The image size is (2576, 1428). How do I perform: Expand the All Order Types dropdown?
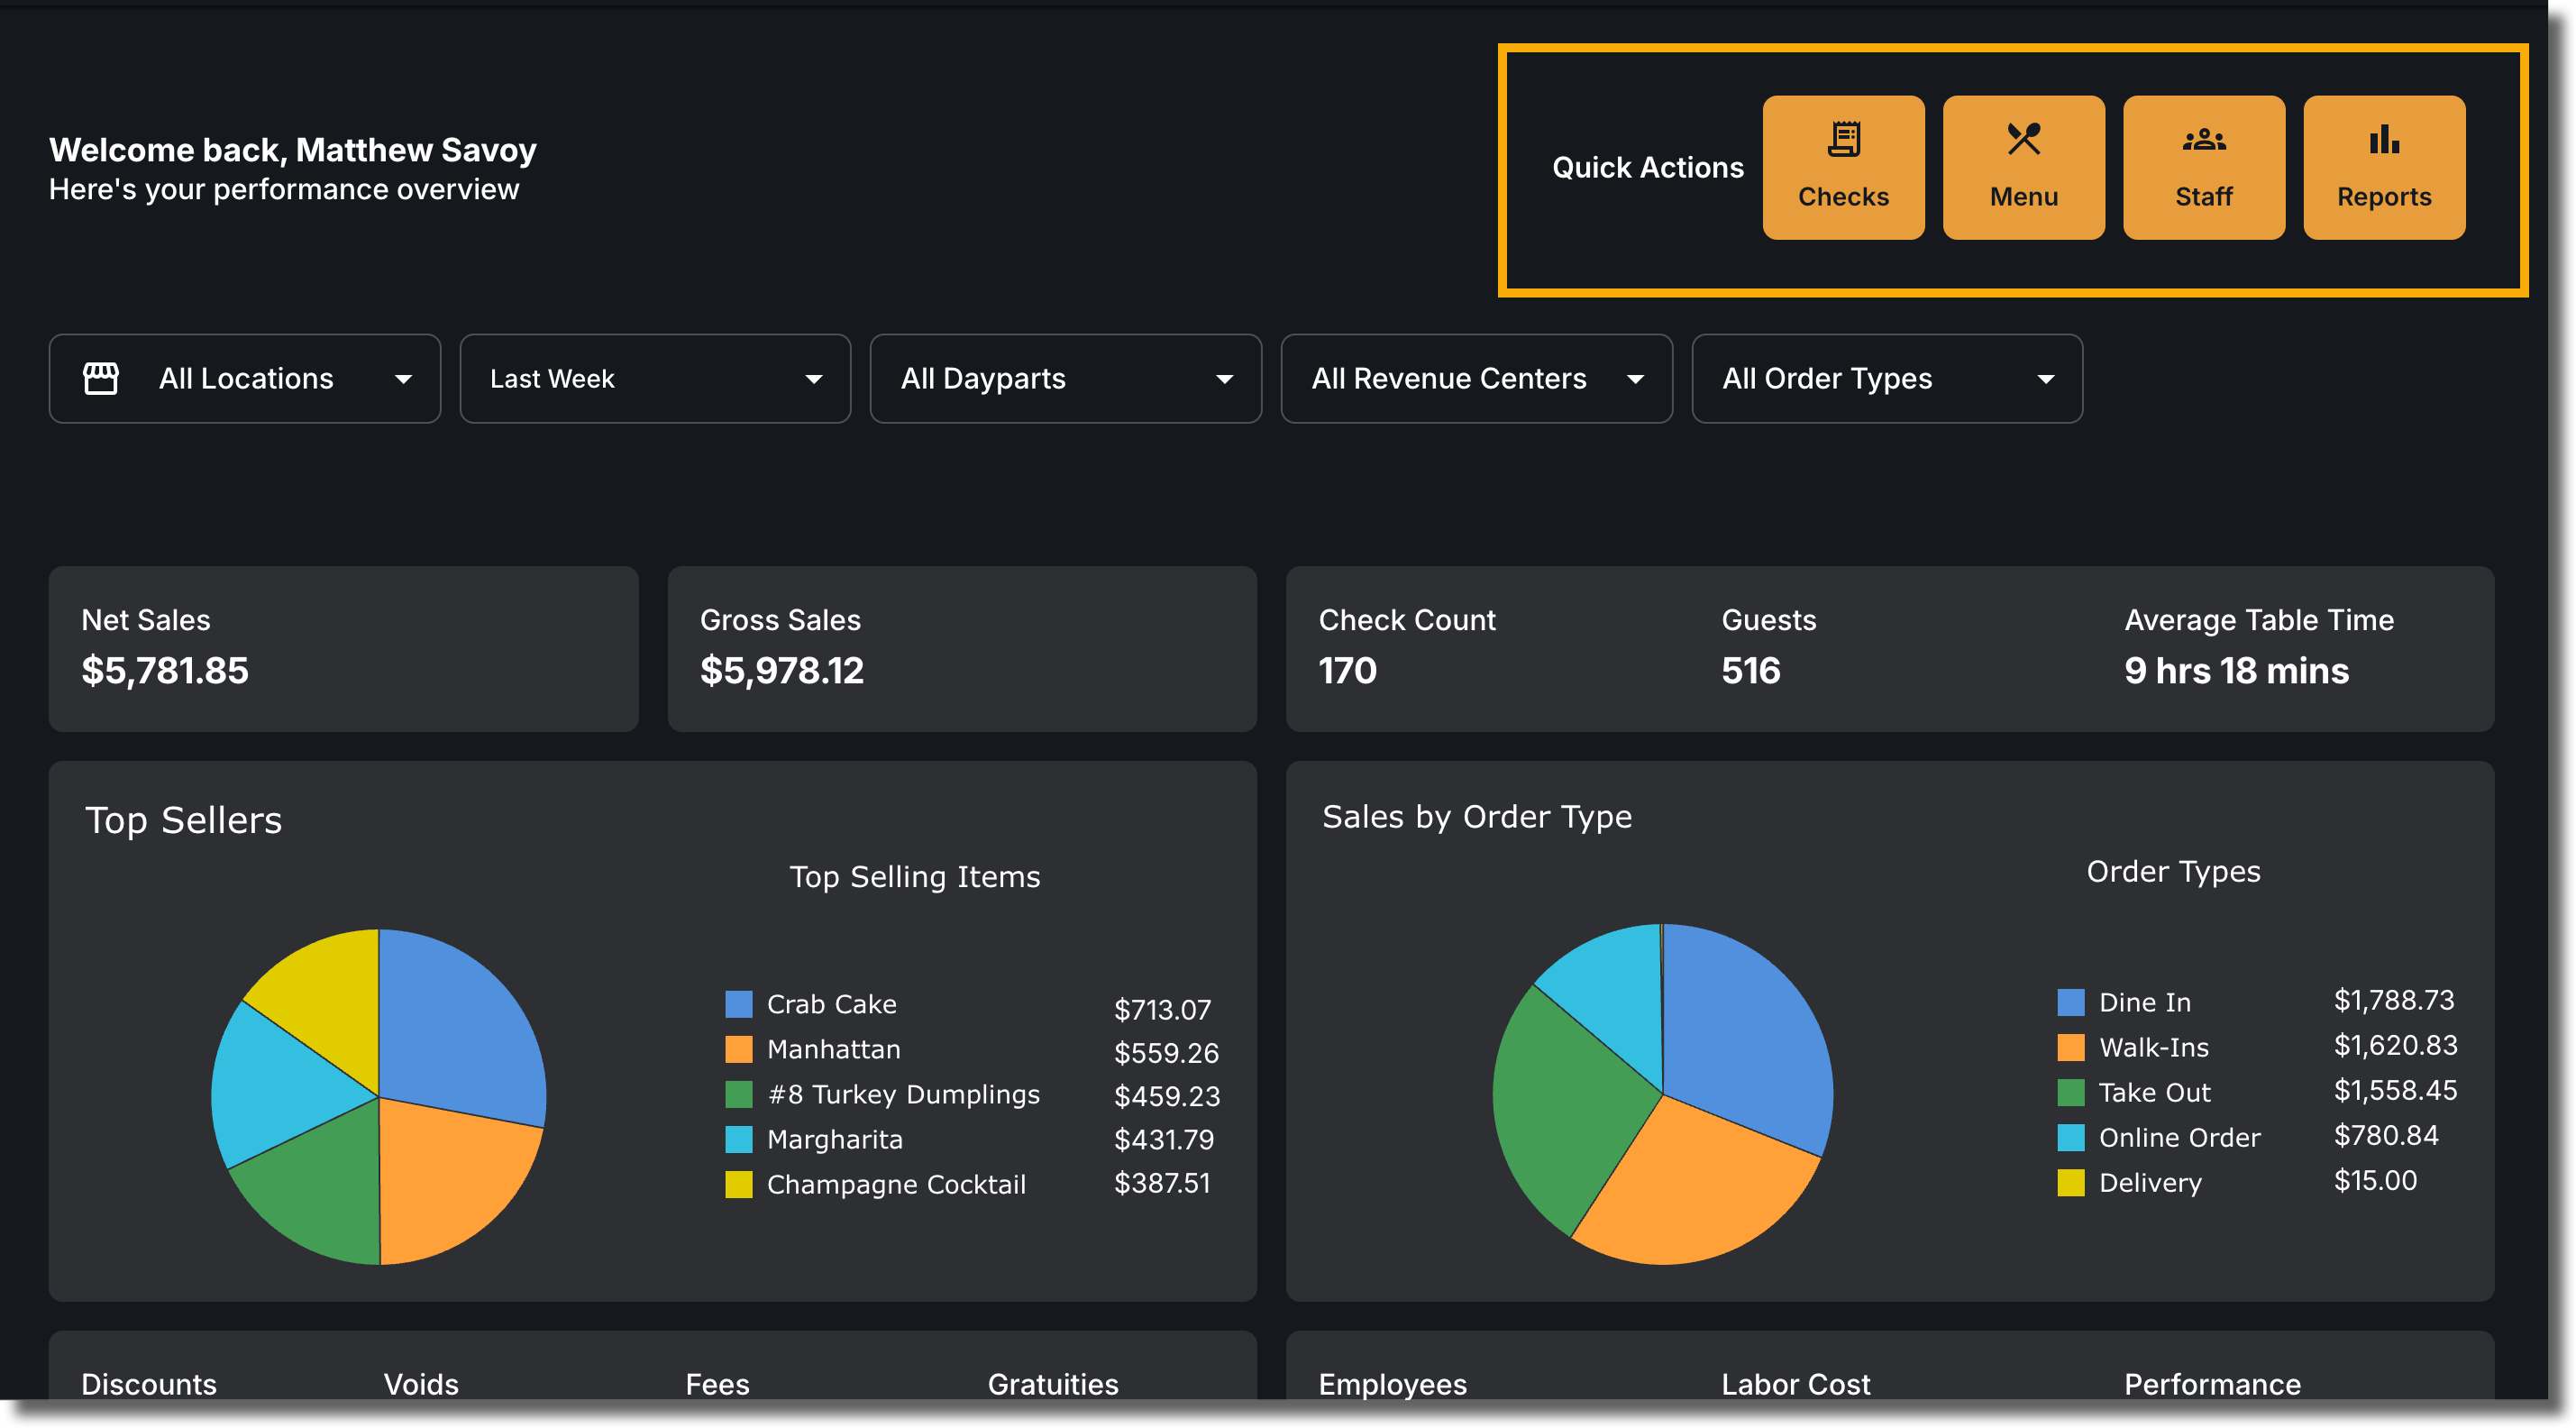1886,378
